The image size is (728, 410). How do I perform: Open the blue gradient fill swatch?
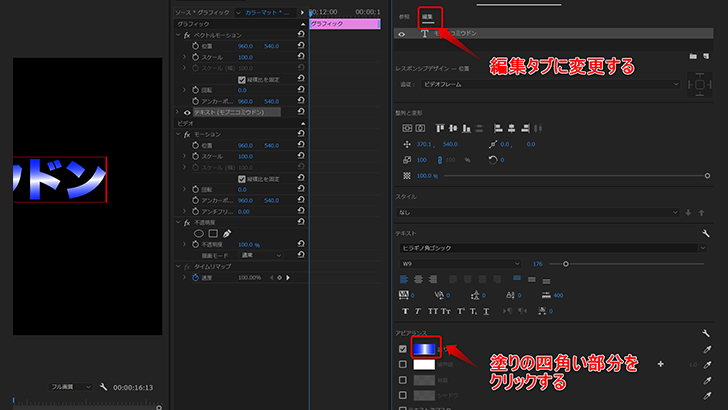(424, 349)
